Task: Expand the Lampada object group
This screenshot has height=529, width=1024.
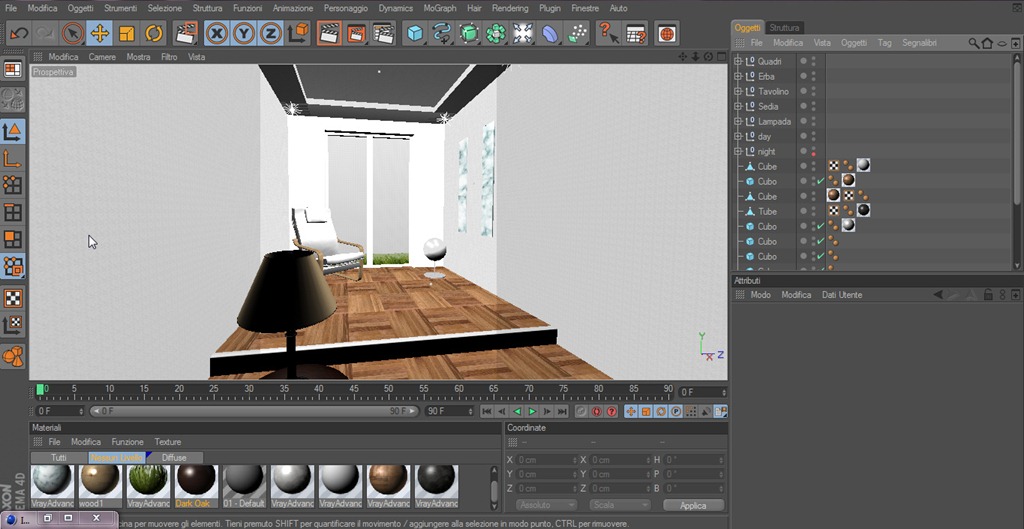Action: click(x=739, y=121)
